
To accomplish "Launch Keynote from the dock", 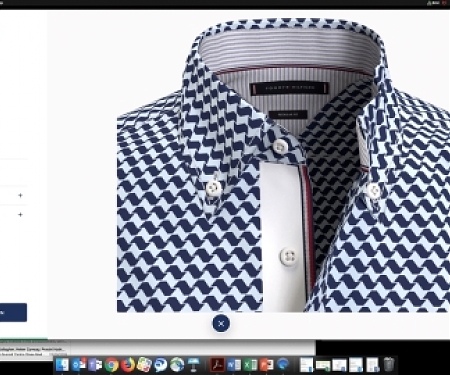I will (193, 365).
